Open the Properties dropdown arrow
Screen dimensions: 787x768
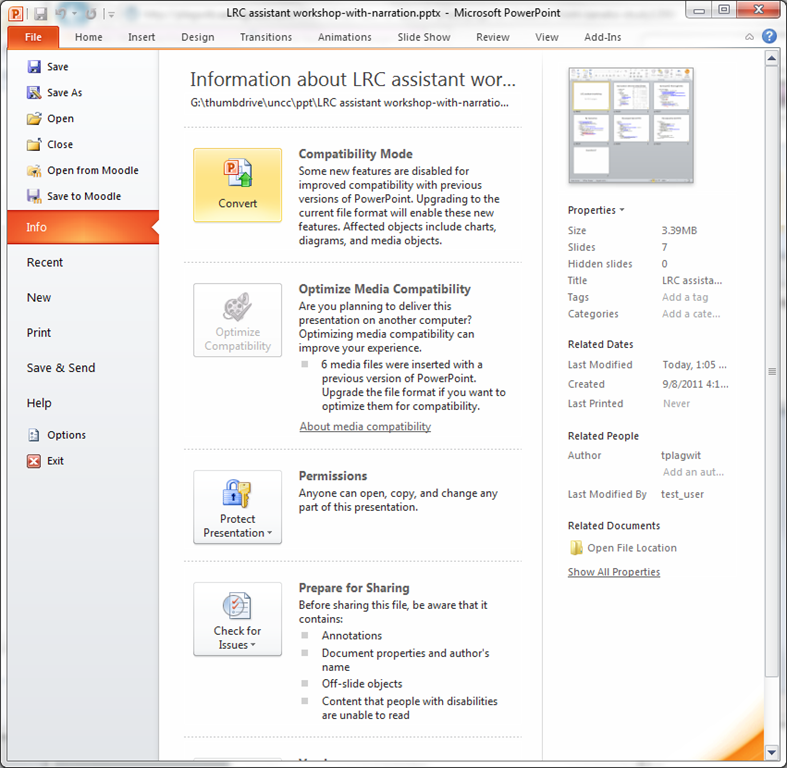click(x=621, y=211)
